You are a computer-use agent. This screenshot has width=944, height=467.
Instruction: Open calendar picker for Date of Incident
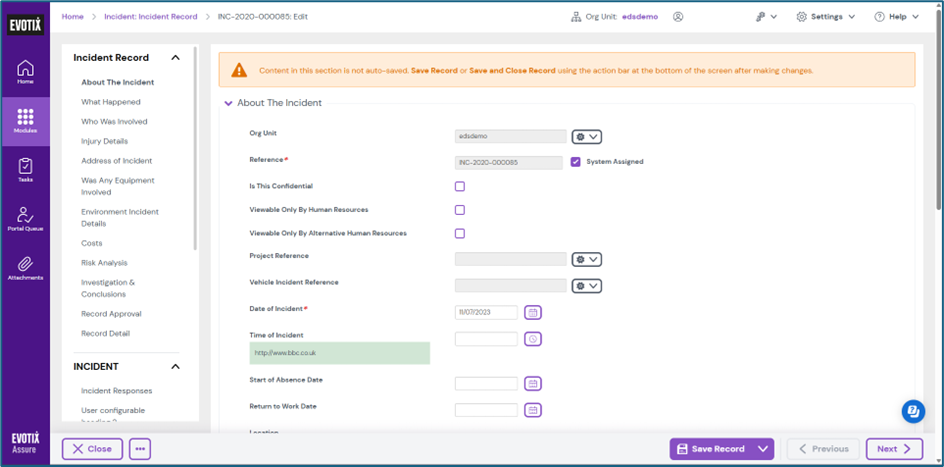tap(533, 313)
